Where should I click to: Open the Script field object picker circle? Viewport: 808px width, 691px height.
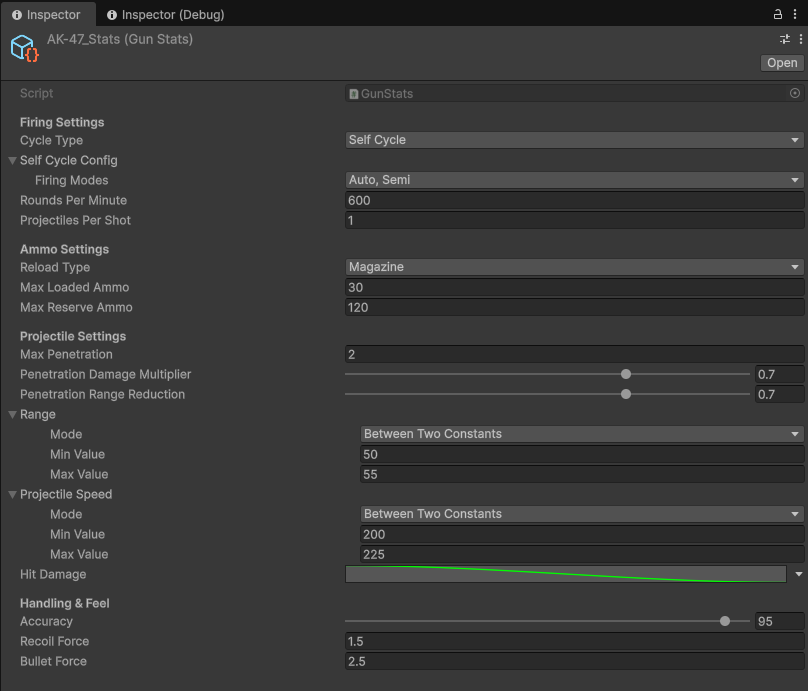(x=795, y=93)
